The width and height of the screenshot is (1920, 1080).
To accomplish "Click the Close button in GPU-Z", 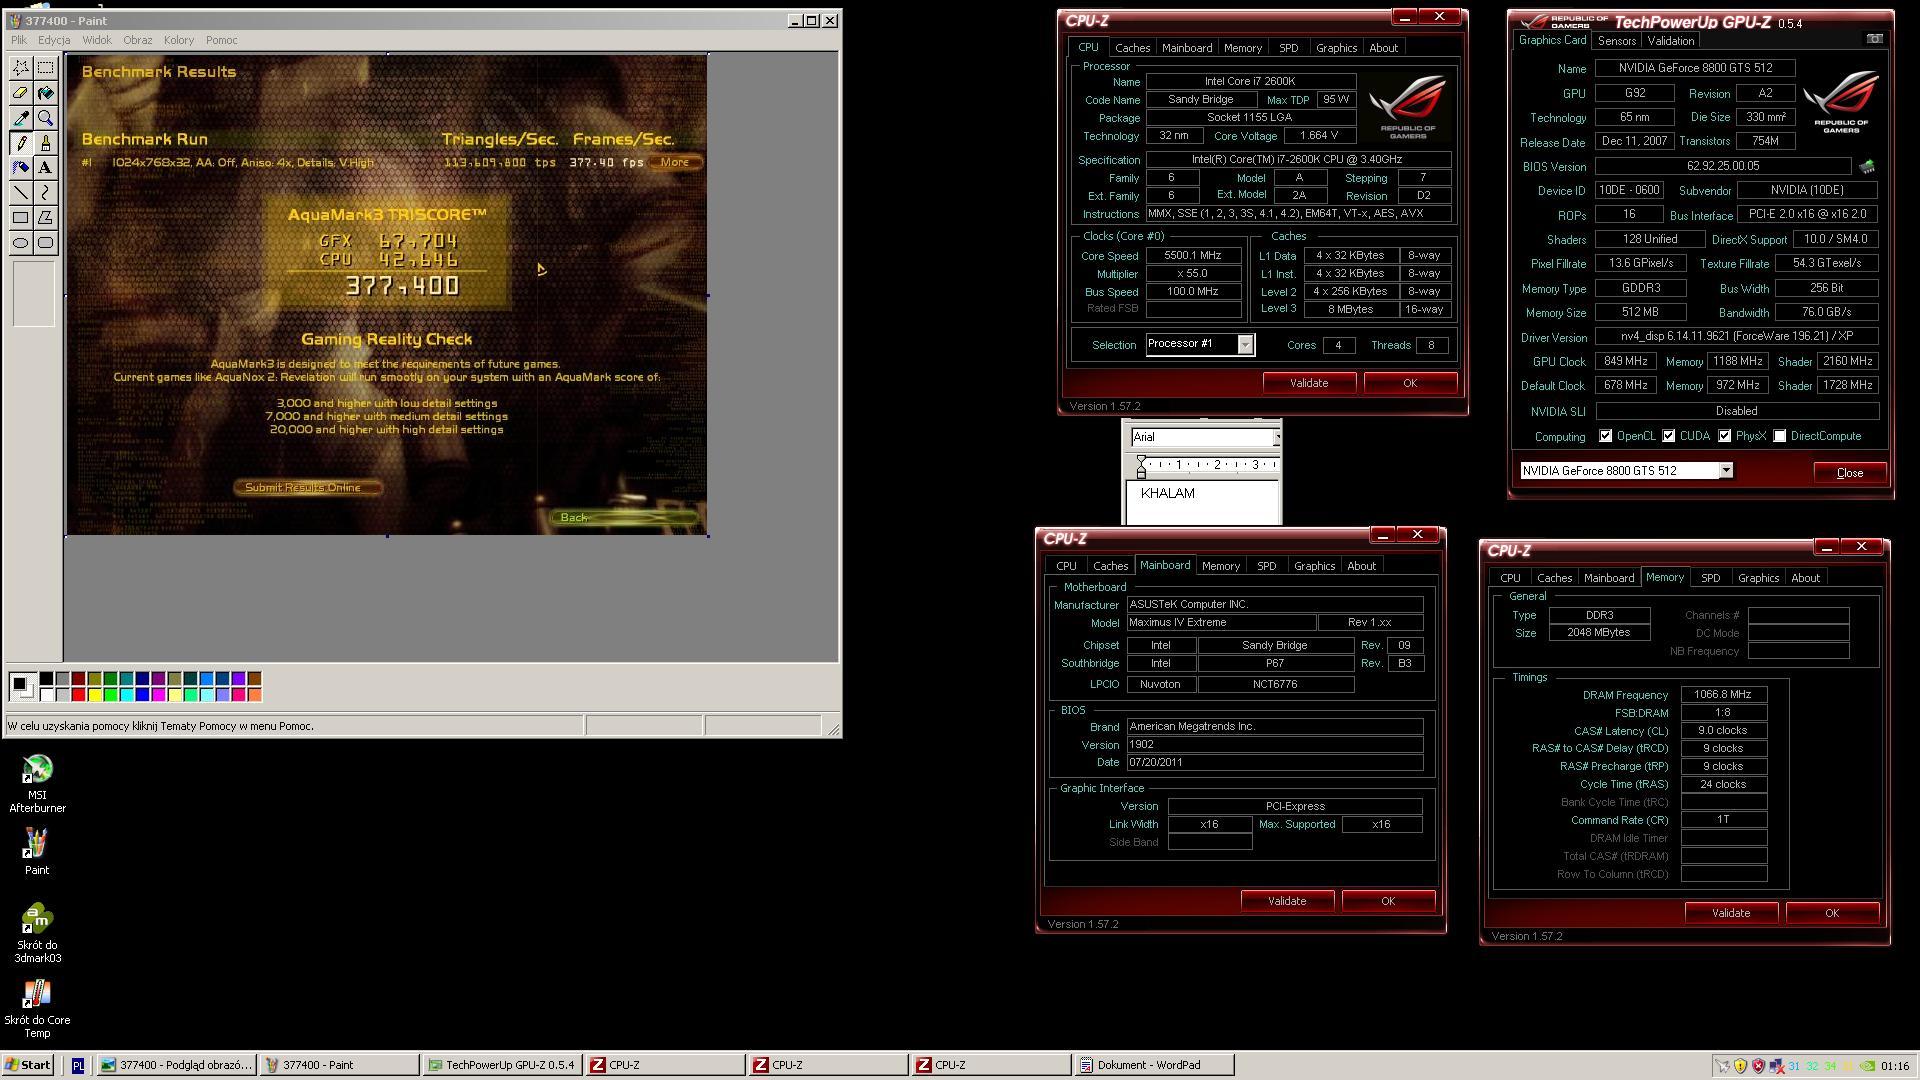I will [1849, 473].
